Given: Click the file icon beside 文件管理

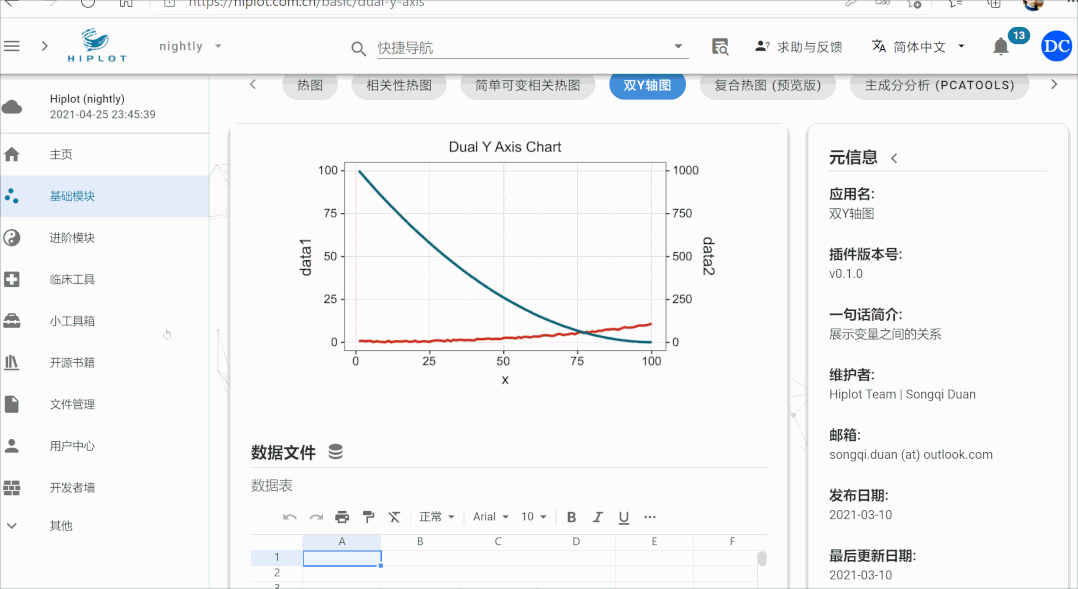Looking at the screenshot, I should 12,404.
